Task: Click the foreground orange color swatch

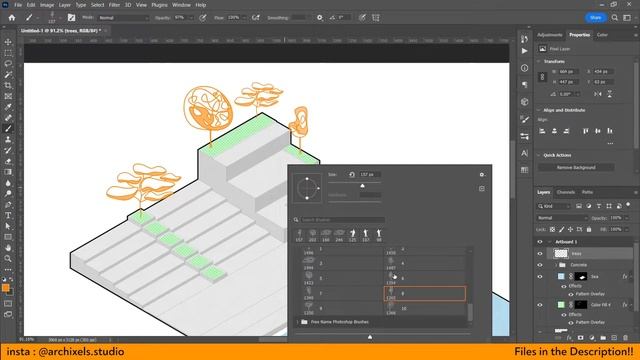Action: (6, 288)
